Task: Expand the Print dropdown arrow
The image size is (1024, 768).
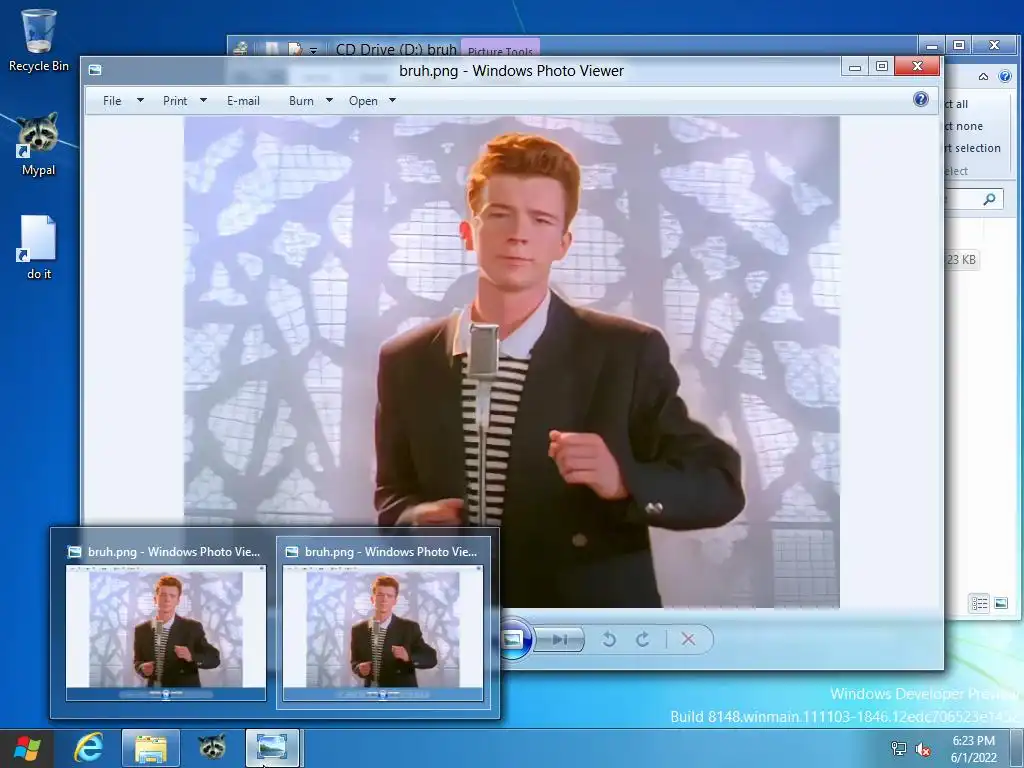Action: coord(203,101)
